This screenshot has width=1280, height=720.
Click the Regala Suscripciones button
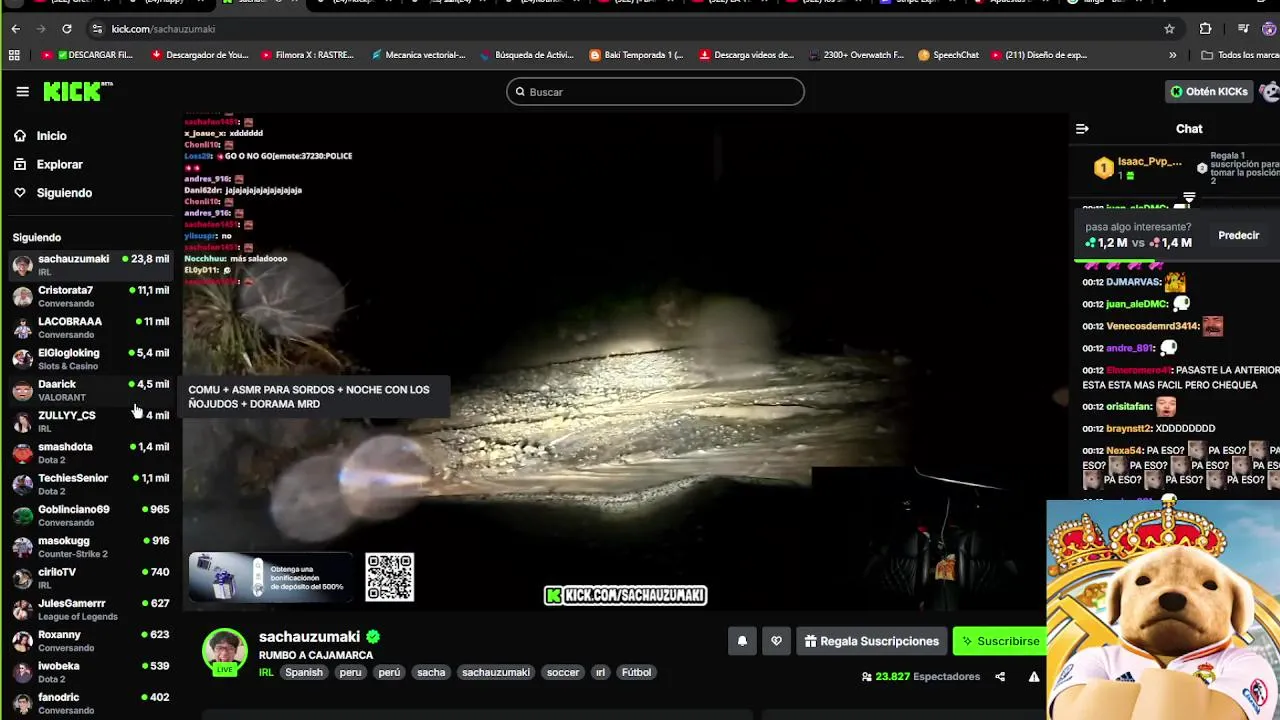click(x=872, y=641)
